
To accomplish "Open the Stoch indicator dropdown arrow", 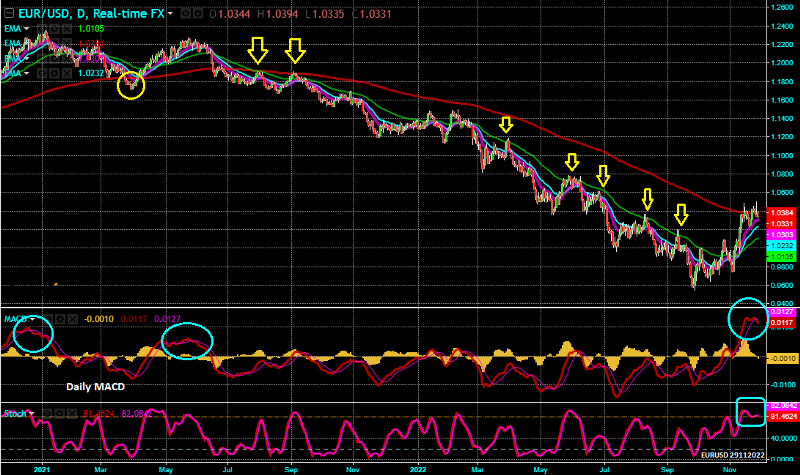I will pyautogui.click(x=32, y=414).
